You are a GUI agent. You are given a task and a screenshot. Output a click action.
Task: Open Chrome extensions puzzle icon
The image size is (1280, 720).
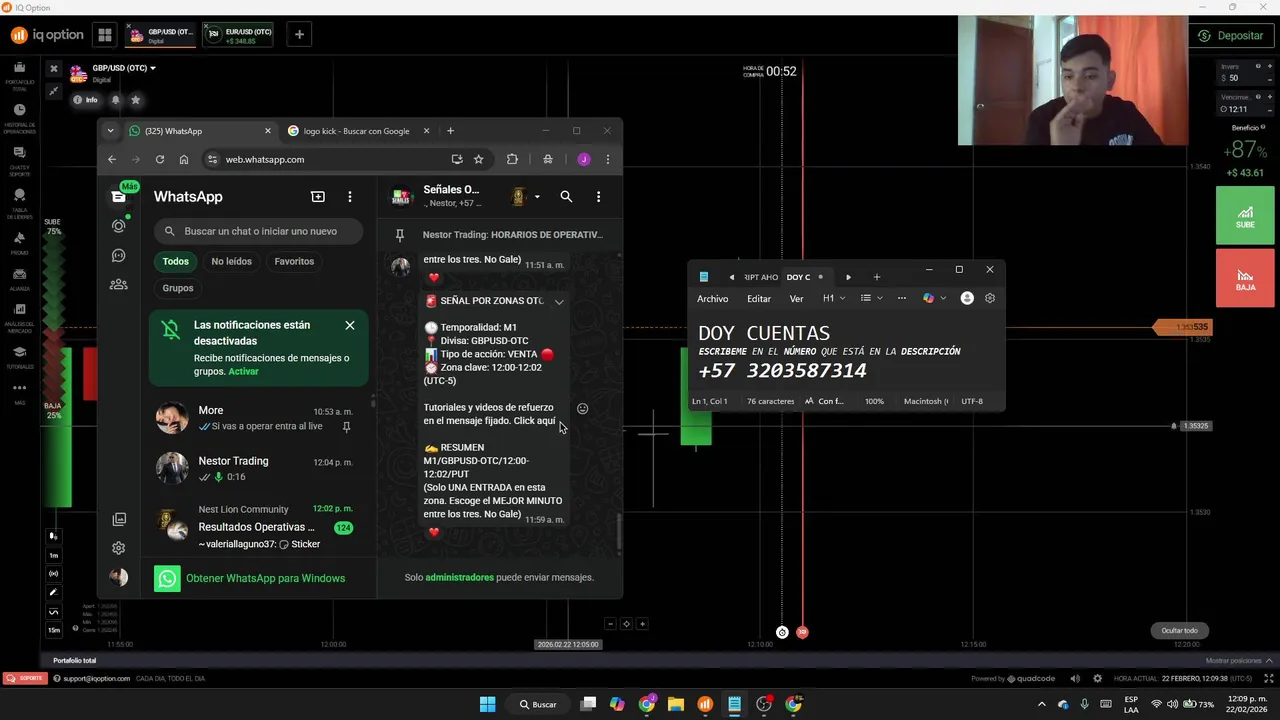click(512, 159)
